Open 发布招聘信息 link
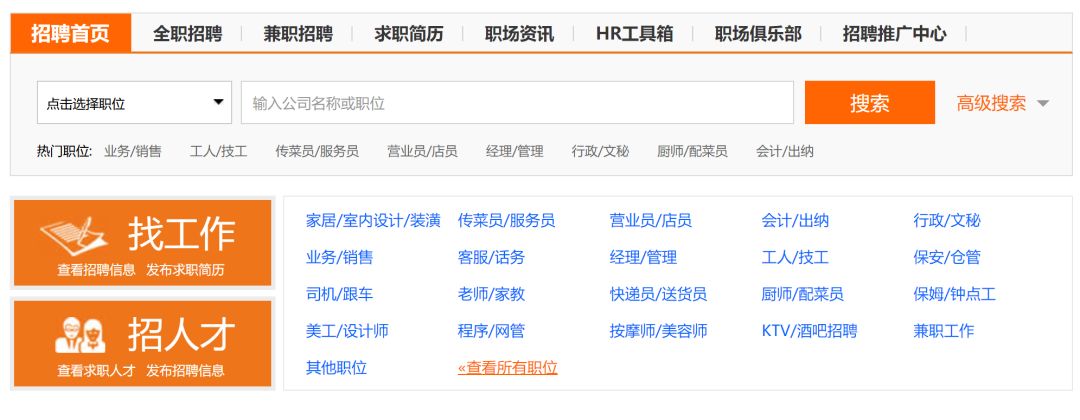This screenshot has width=1080, height=420. [x=185, y=370]
